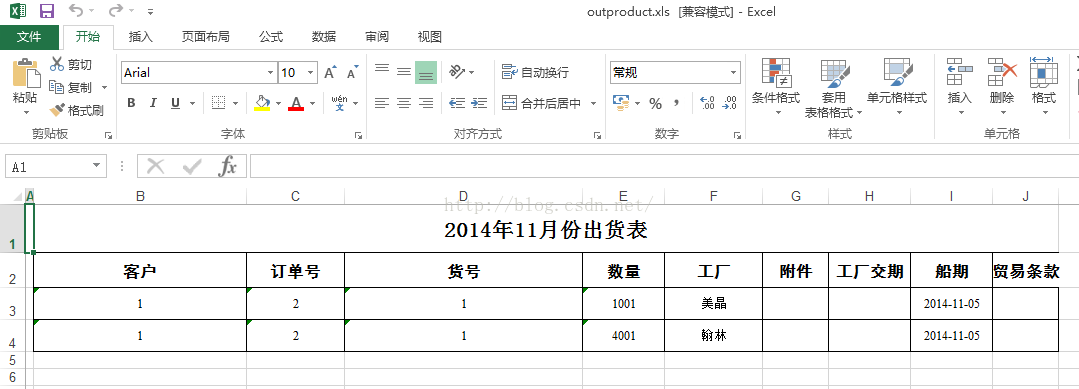The width and height of the screenshot is (1079, 389).
Task: Switch to the Insert 插入 tab
Action: pyautogui.click(x=140, y=37)
